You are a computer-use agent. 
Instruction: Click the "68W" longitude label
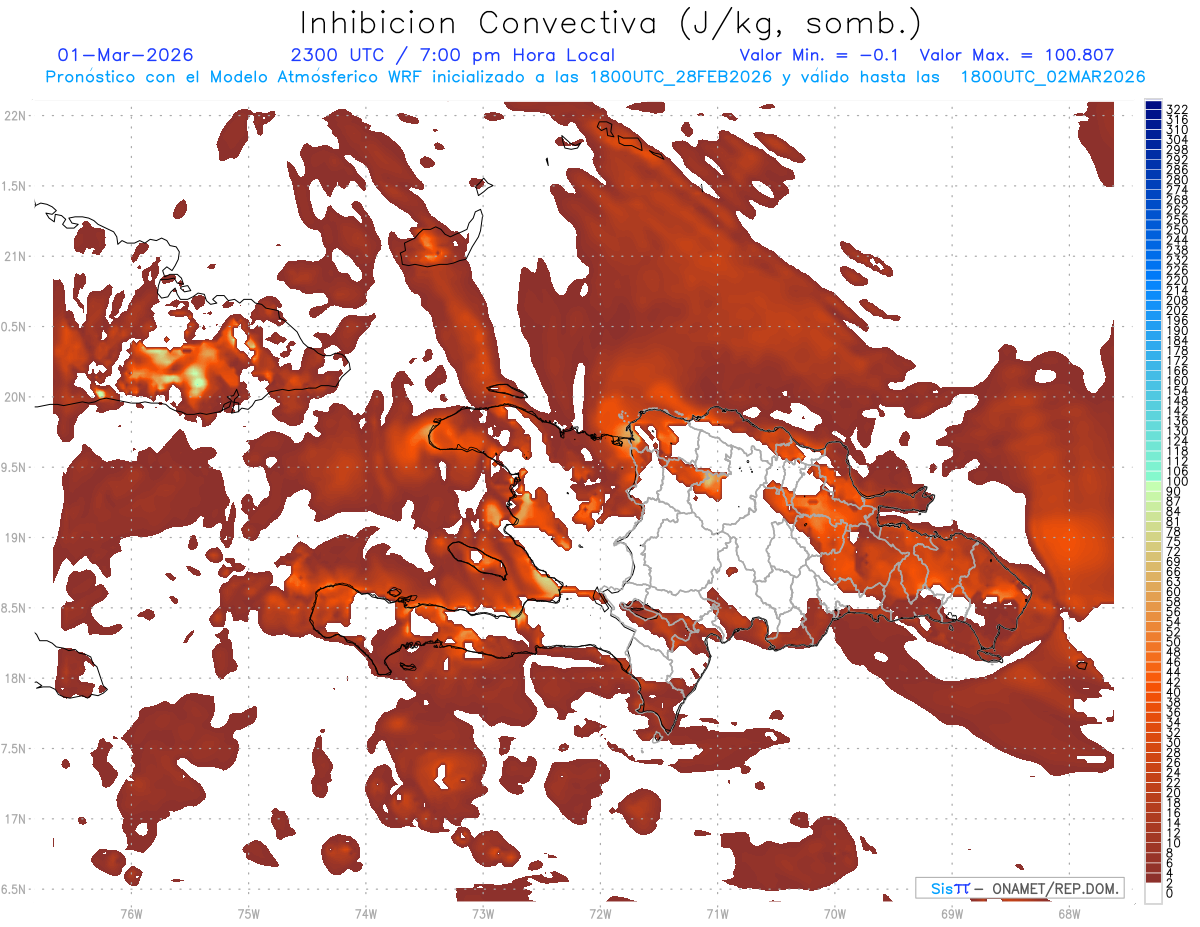pos(1068,913)
